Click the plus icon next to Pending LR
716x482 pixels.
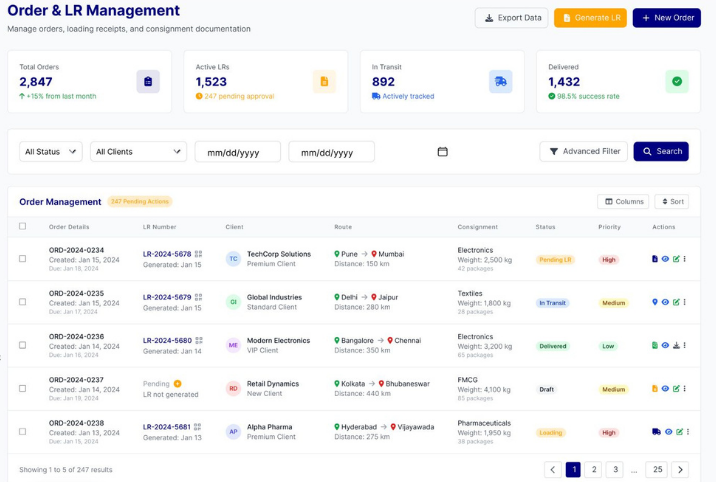tap(178, 383)
